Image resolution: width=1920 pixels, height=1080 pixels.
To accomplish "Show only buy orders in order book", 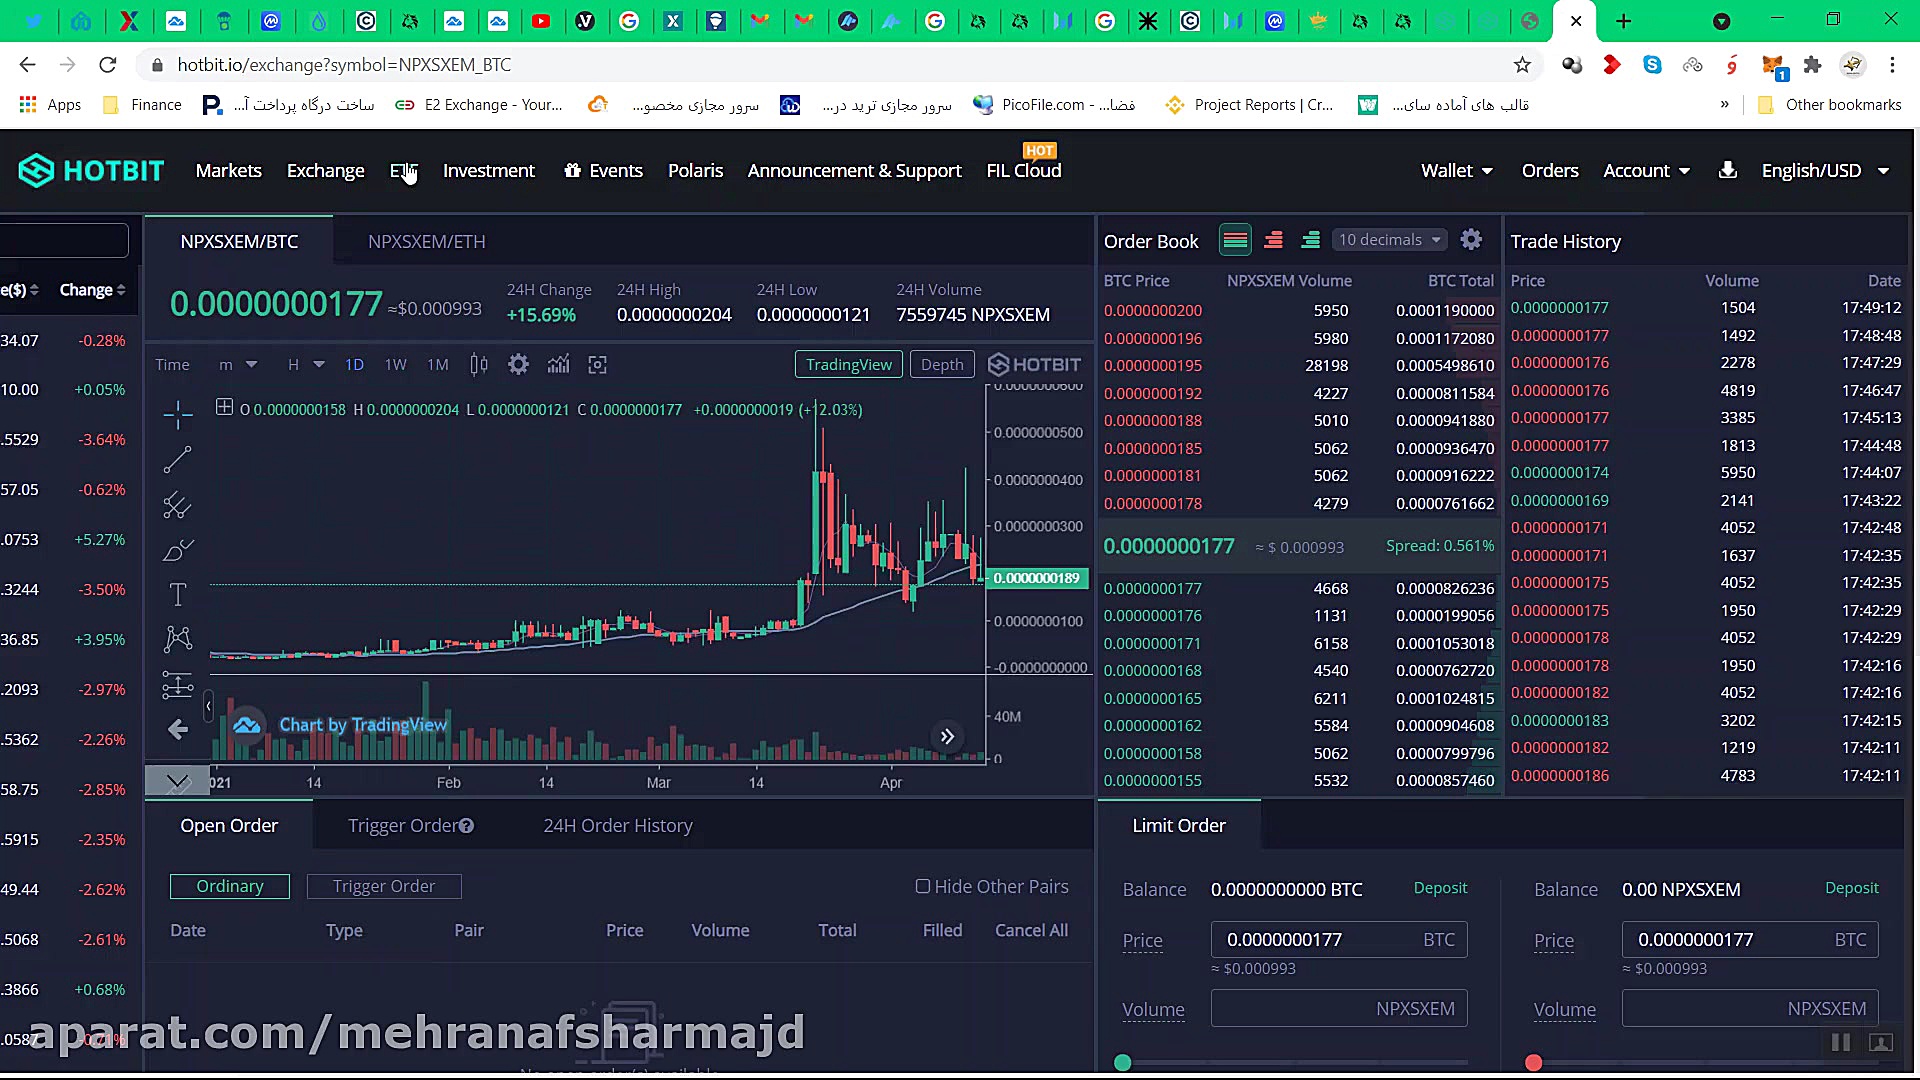I will click(1310, 240).
